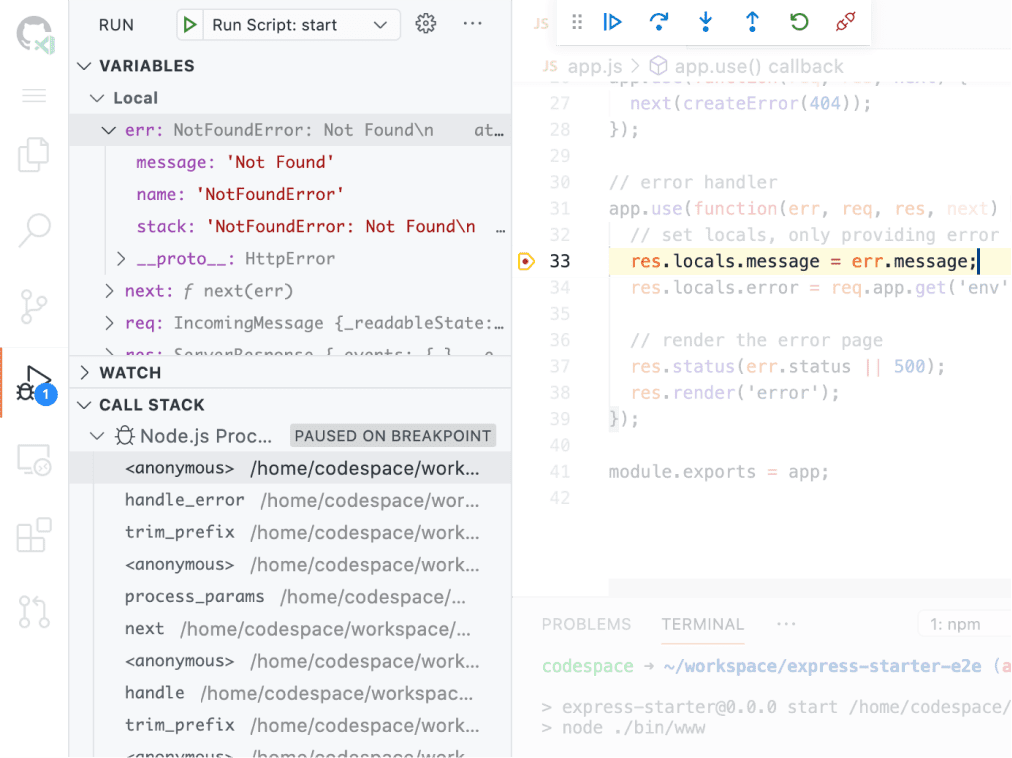Select the handle_error stack frame
This screenshot has width=1012, height=758.
tap(290, 500)
